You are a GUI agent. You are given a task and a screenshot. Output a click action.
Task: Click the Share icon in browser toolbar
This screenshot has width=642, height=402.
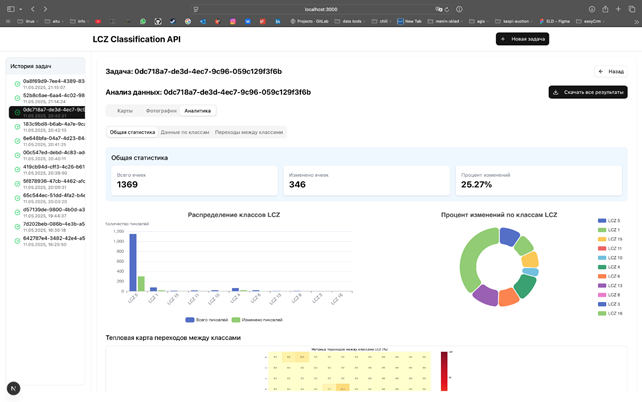pyautogui.click(x=604, y=9)
